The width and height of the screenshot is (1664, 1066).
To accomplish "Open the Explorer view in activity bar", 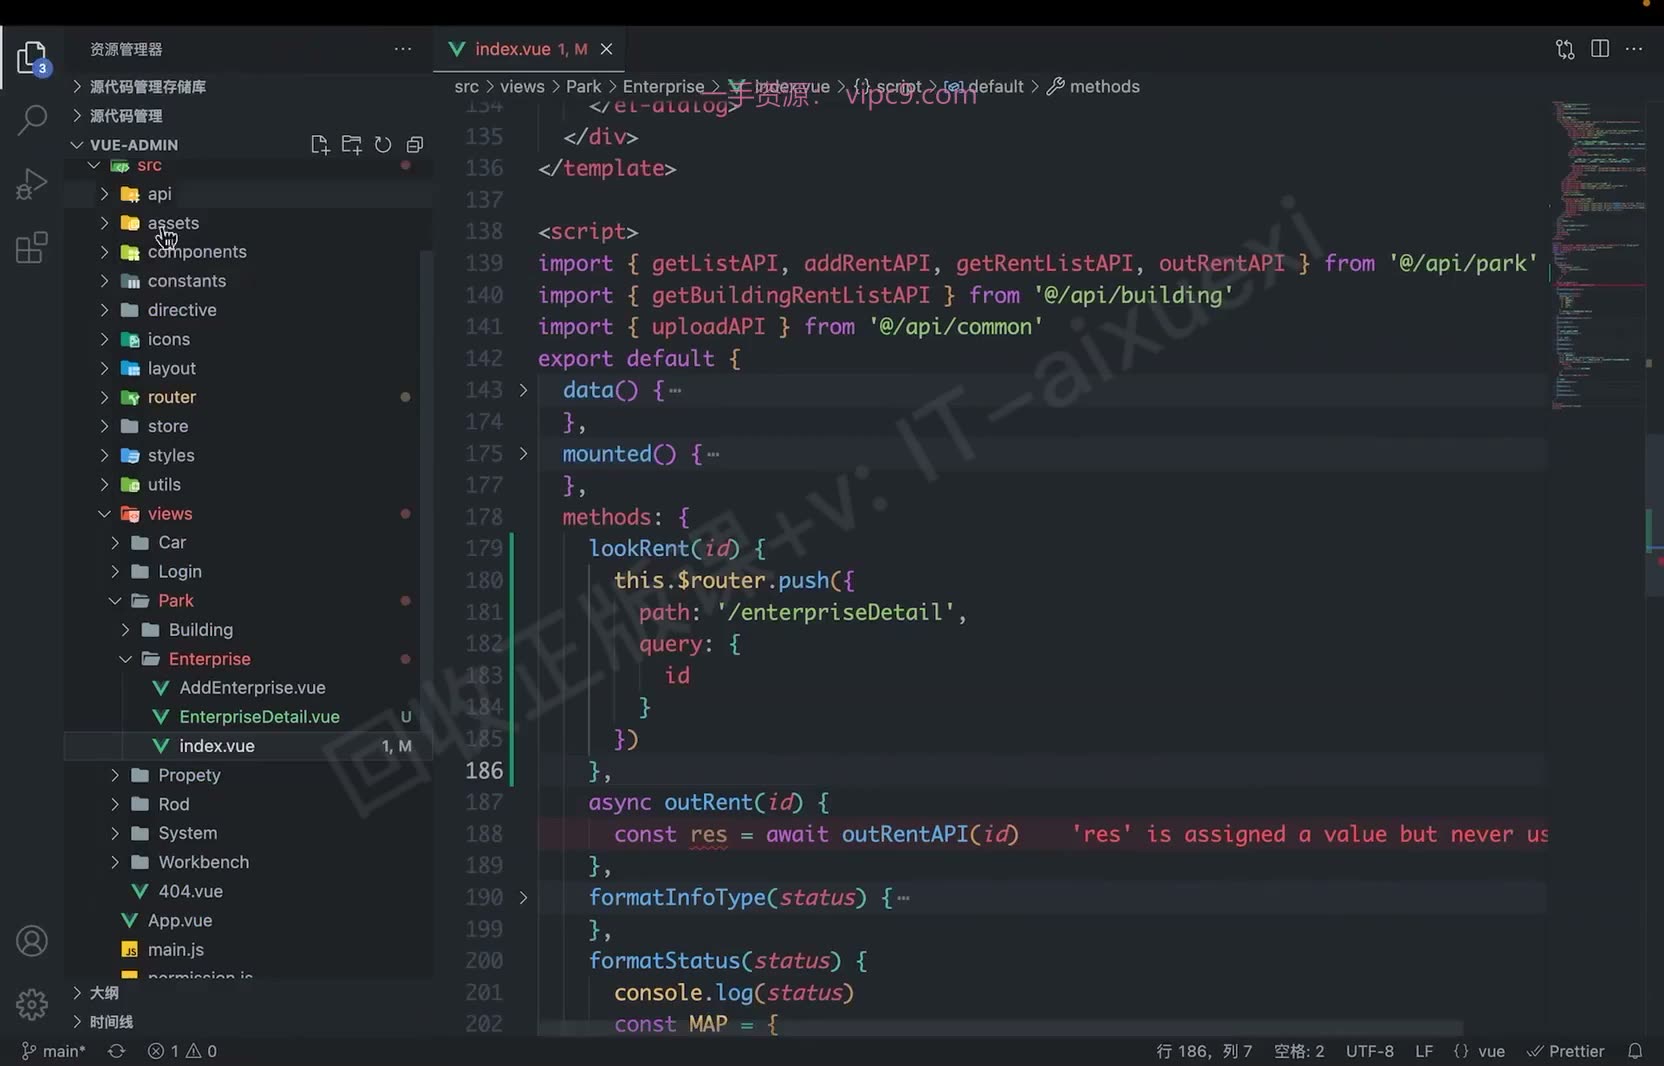I will (x=32, y=58).
